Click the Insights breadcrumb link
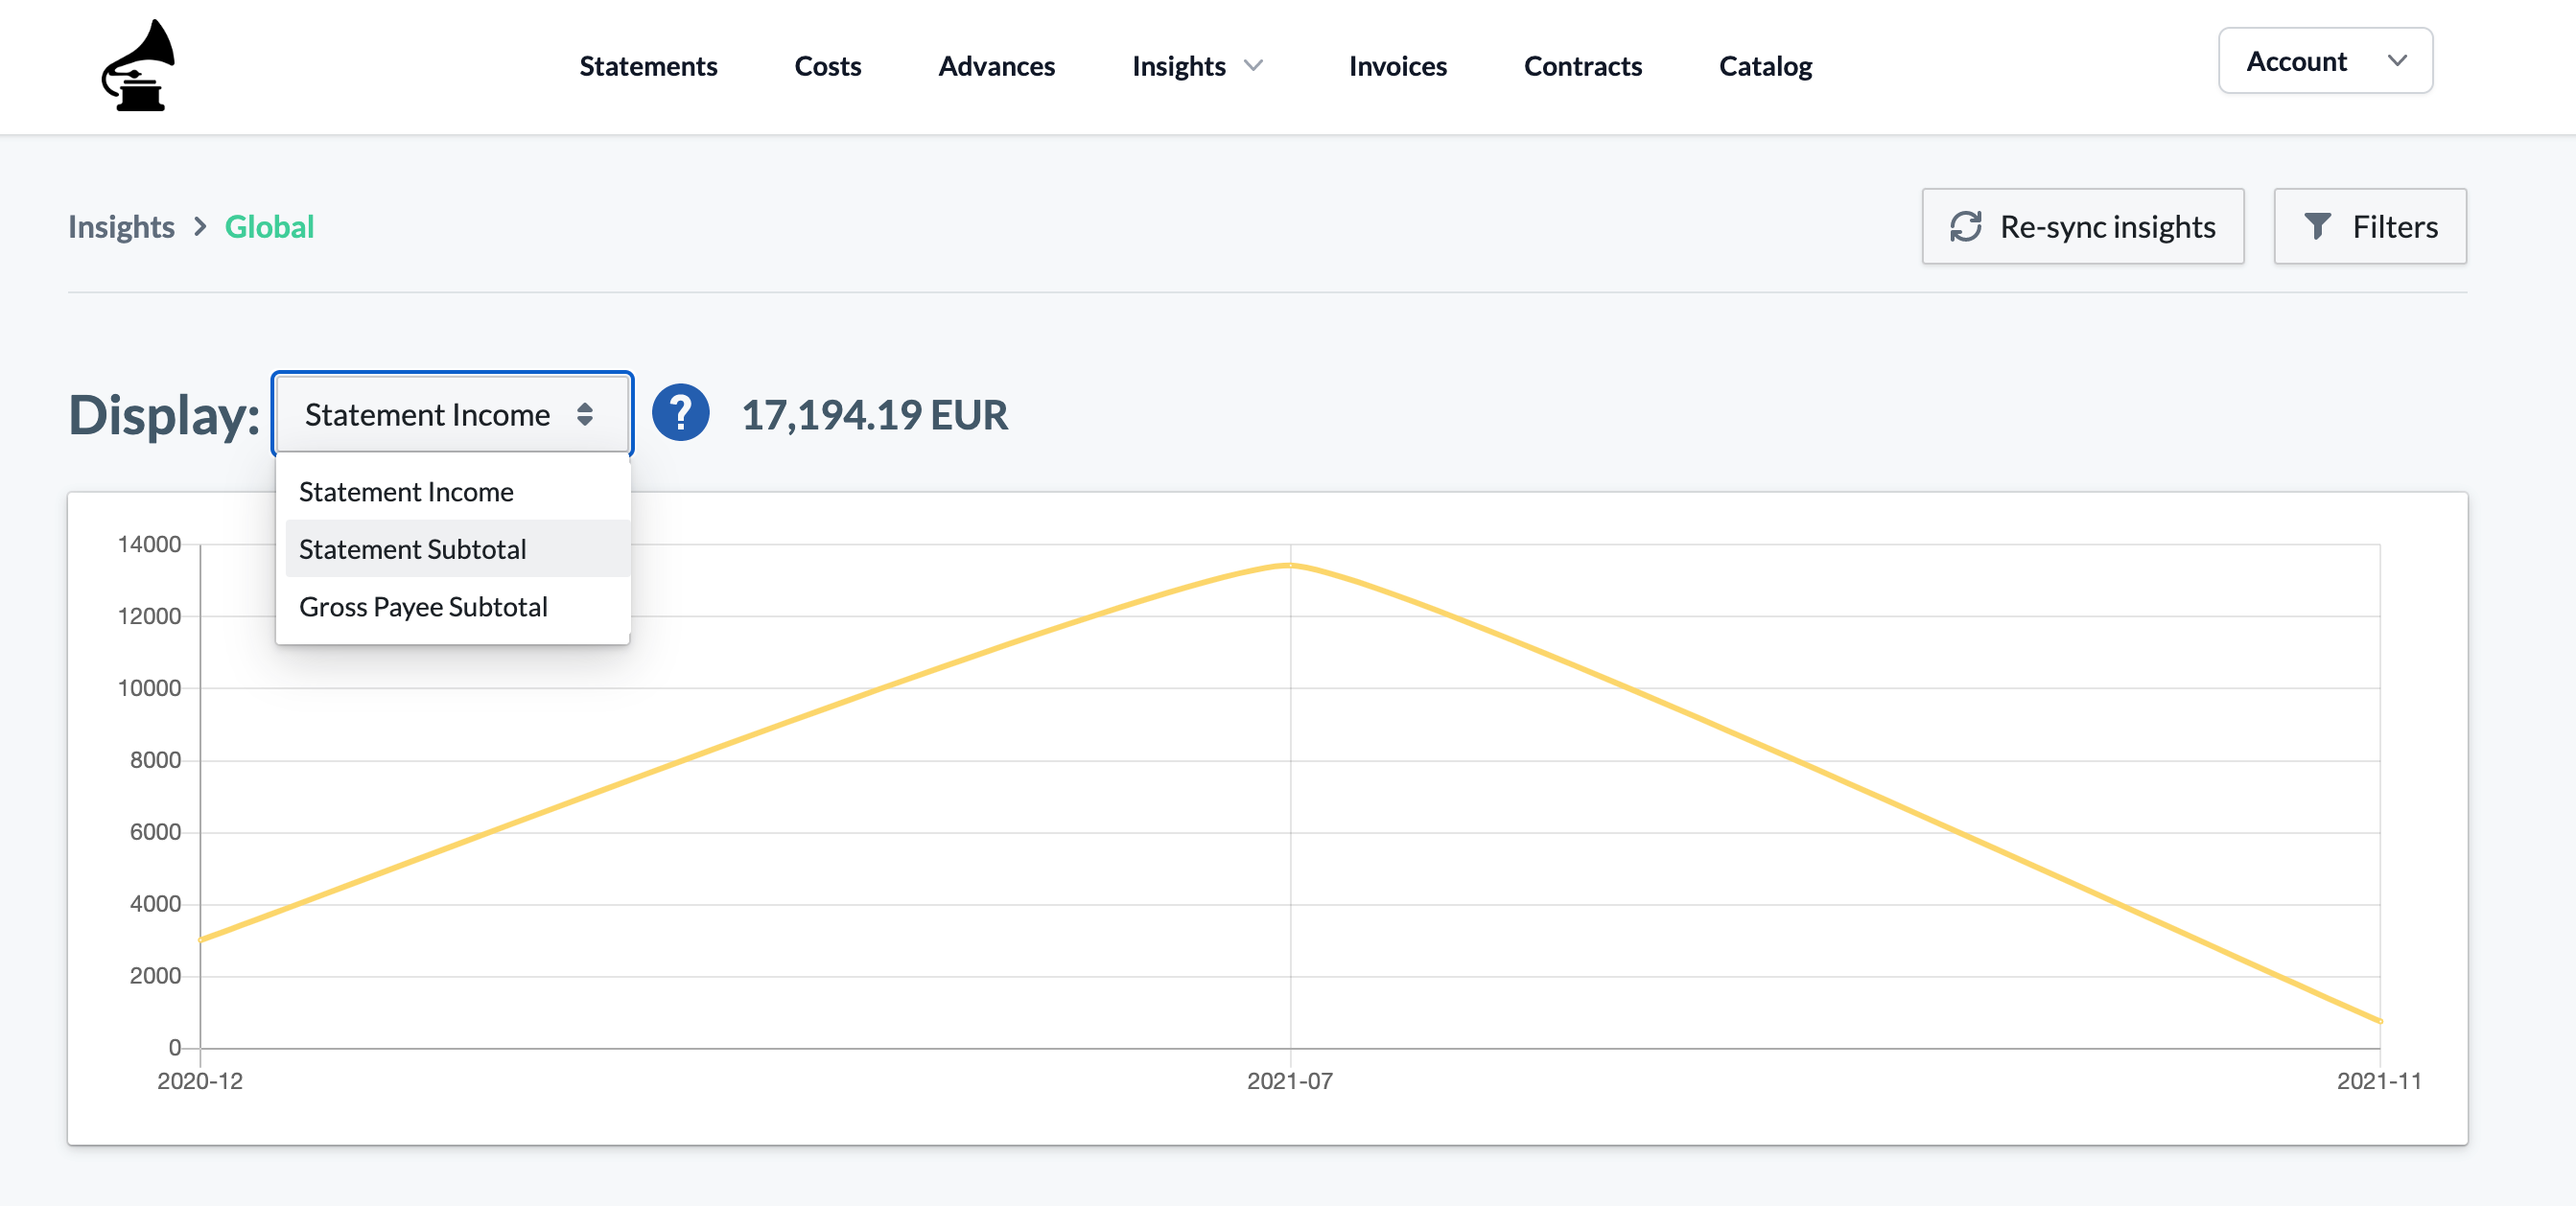This screenshot has height=1206, width=2576. pyautogui.click(x=121, y=227)
